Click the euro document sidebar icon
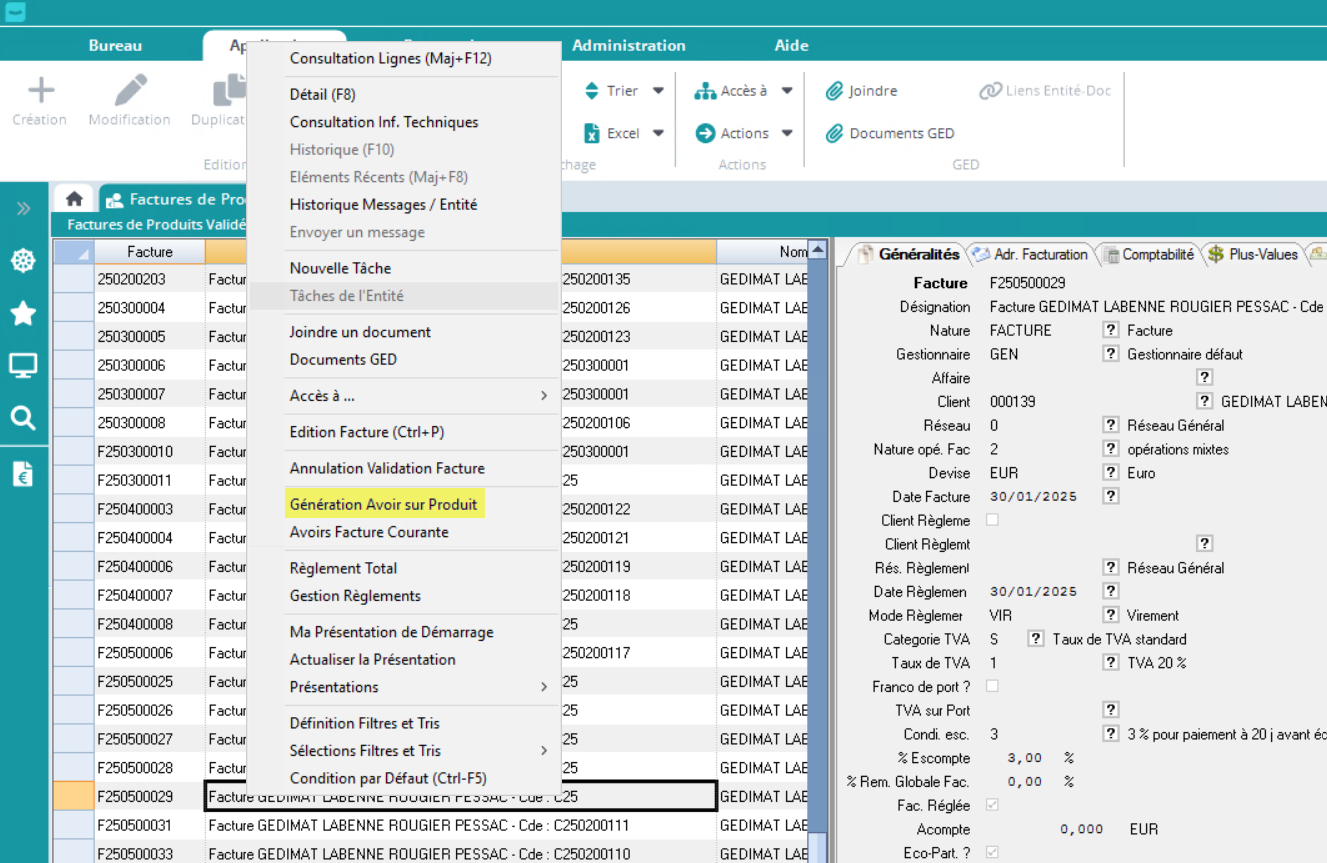 pyautogui.click(x=23, y=474)
